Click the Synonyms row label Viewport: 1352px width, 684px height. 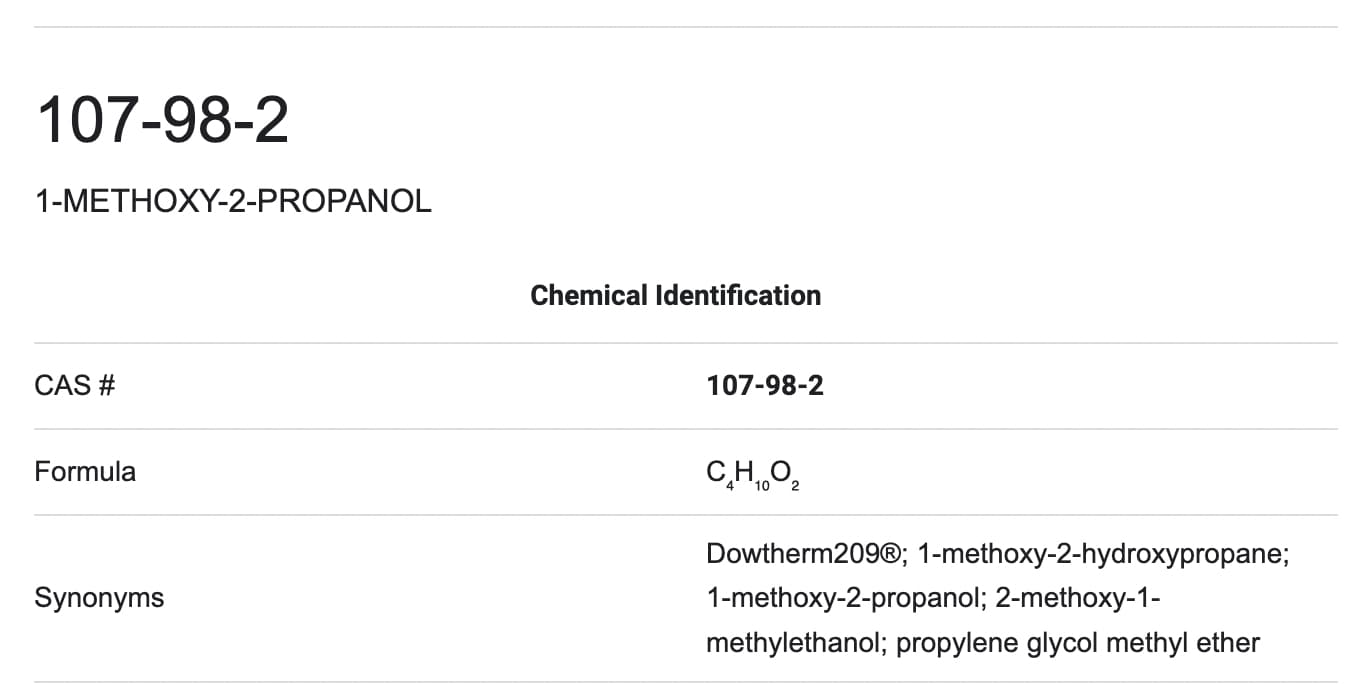point(99,598)
